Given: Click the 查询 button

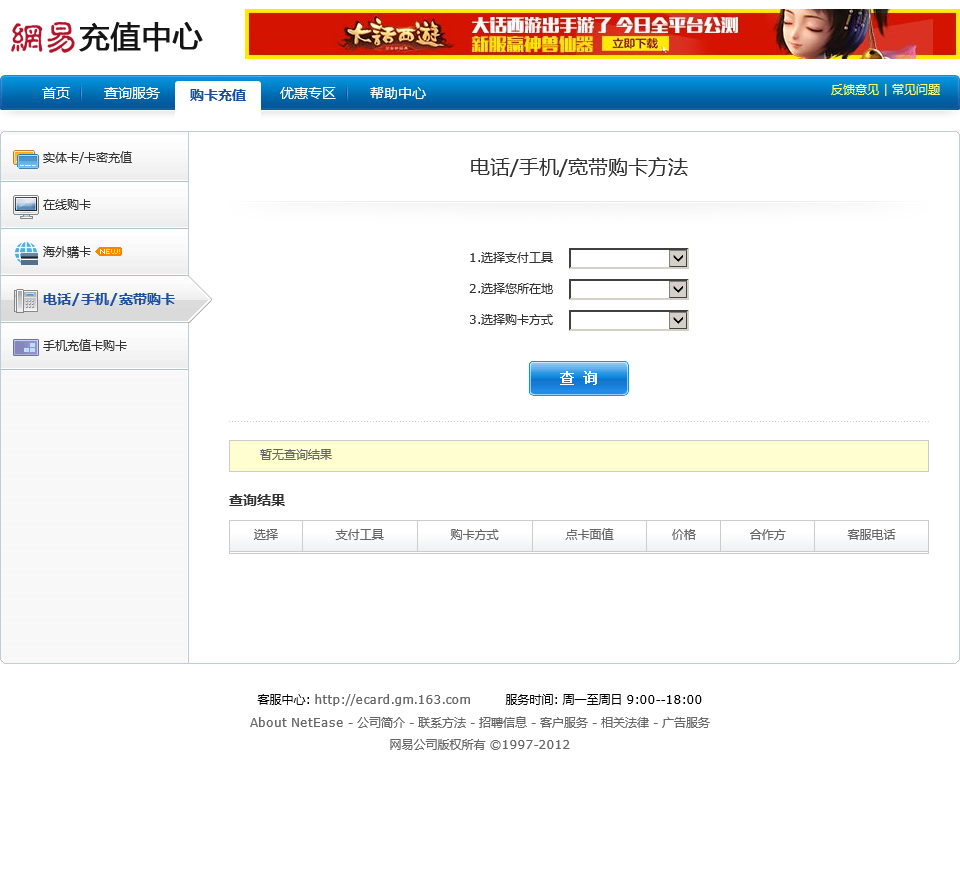Looking at the screenshot, I should 579,378.
